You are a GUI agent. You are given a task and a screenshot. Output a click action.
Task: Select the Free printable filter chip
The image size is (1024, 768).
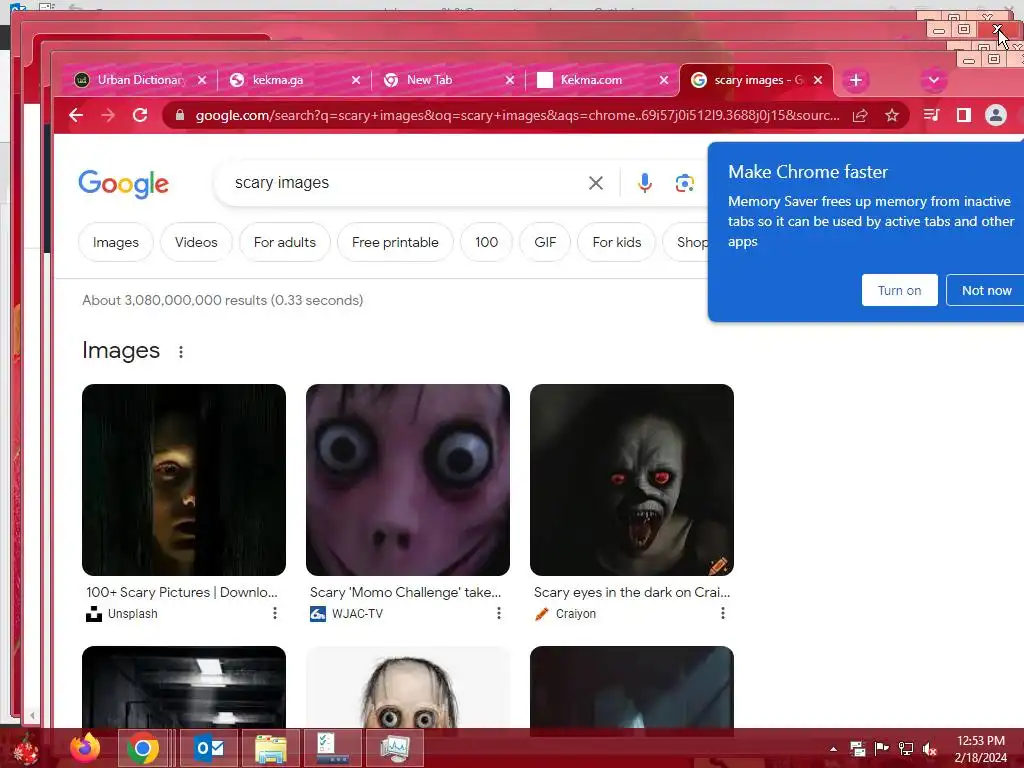click(395, 242)
